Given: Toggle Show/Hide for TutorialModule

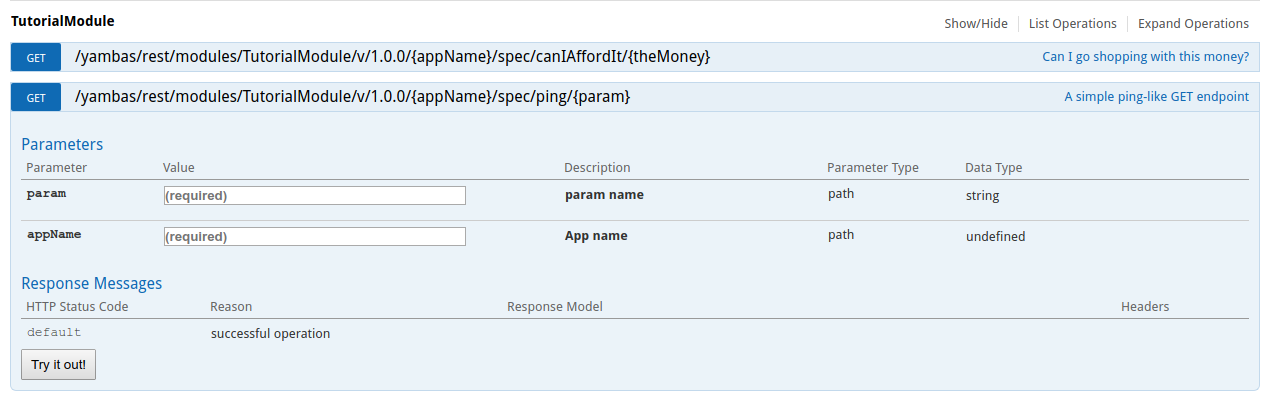Looking at the screenshot, I should (975, 23).
